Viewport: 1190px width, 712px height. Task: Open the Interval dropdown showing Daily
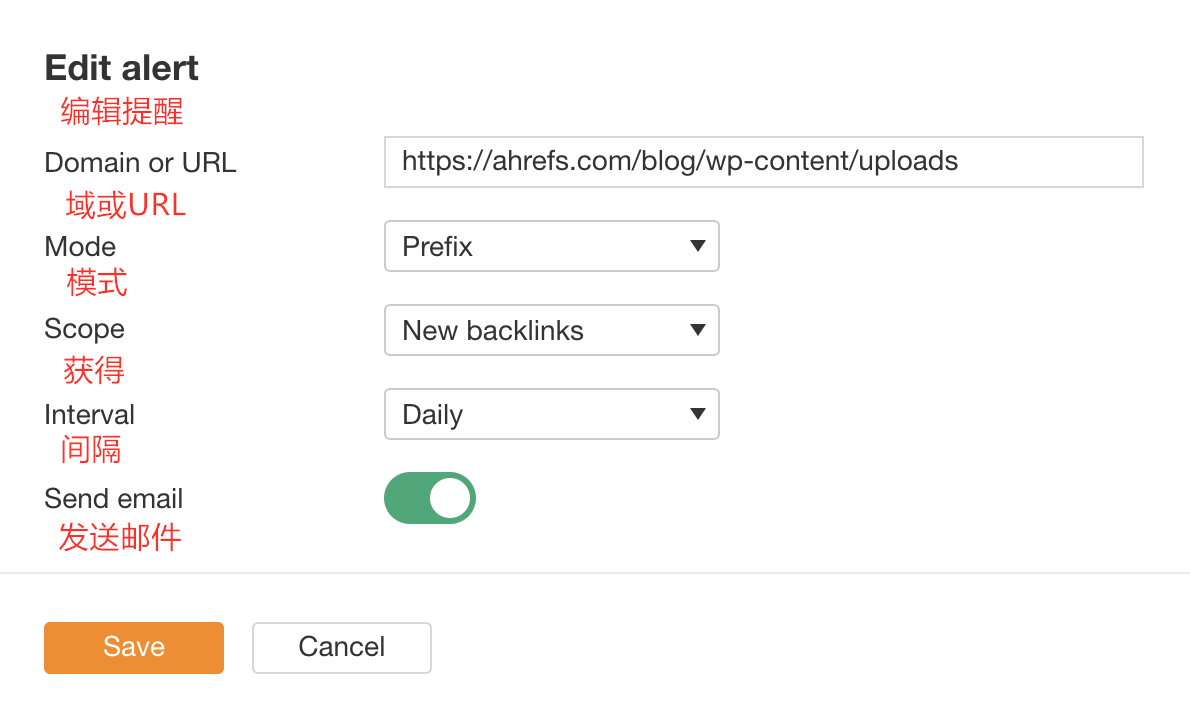pos(551,414)
